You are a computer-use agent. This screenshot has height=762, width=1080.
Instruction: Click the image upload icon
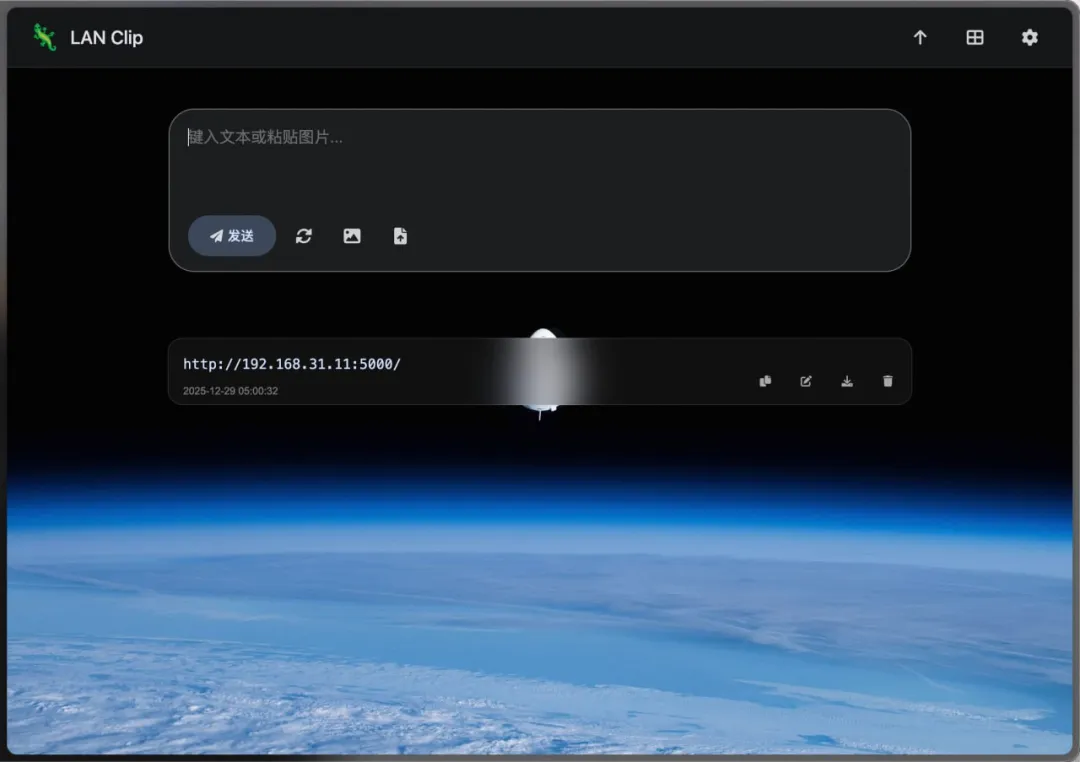(x=352, y=236)
